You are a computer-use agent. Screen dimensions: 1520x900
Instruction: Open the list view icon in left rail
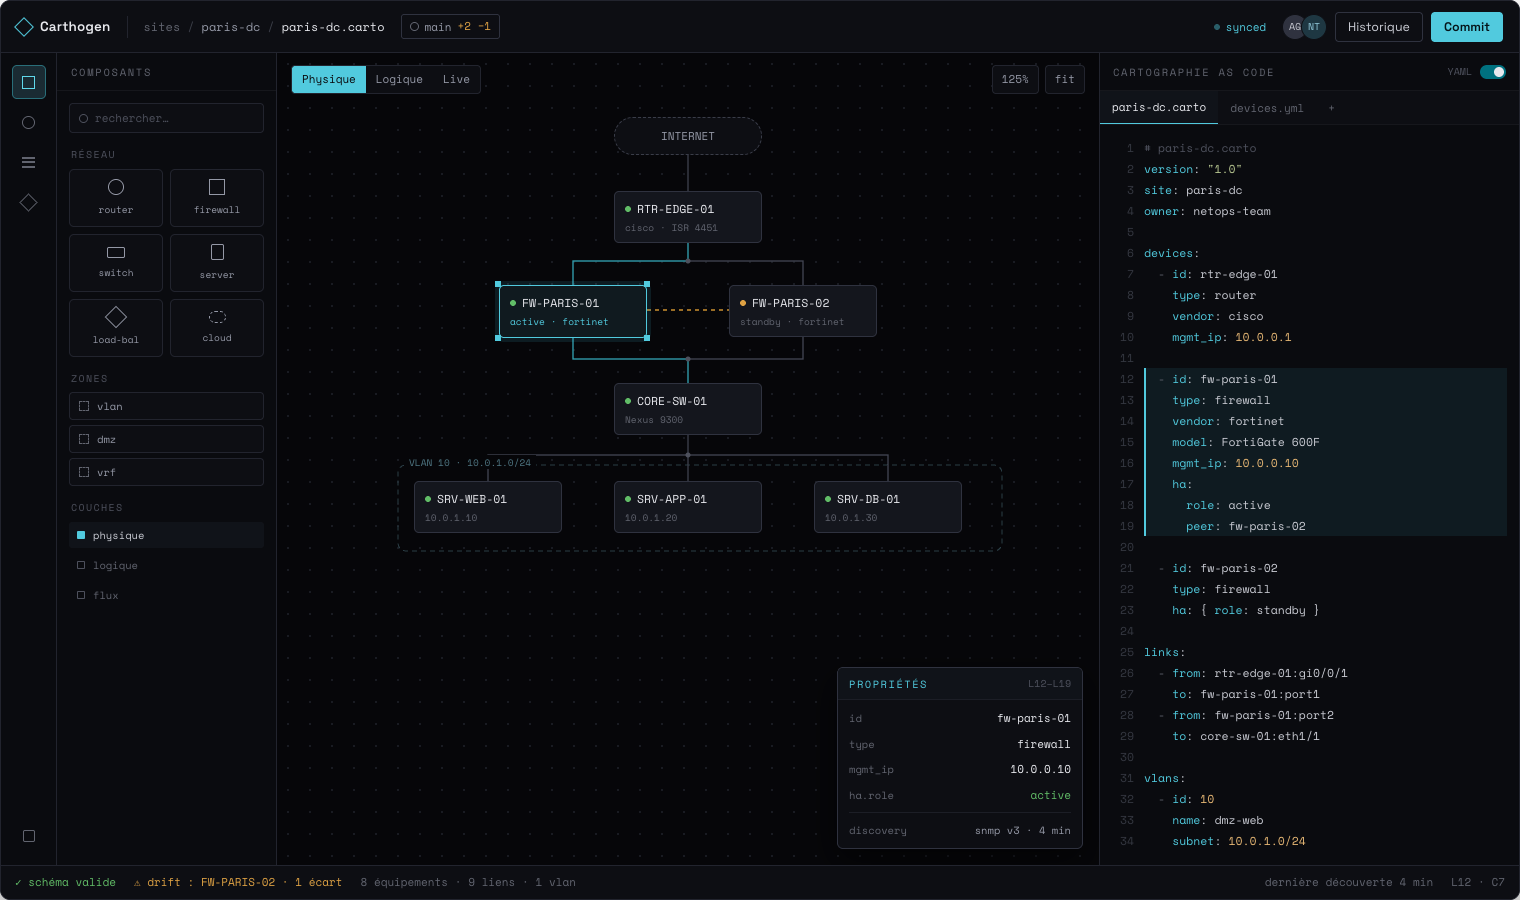point(29,162)
